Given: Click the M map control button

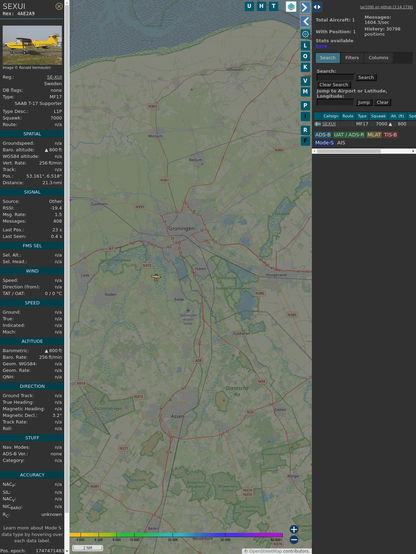Looking at the screenshot, I should [x=305, y=92].
